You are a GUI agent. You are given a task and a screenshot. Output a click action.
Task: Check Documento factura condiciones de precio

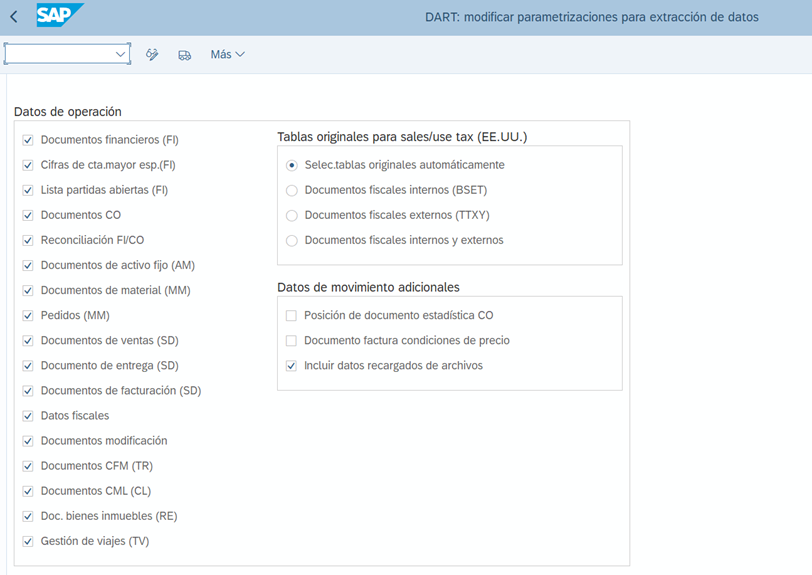coord(292,340)
